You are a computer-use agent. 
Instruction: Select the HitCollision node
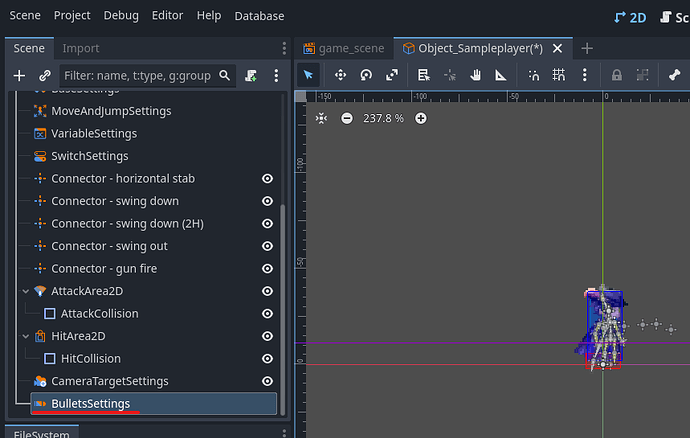pyautogui.click(x=91, y=358)
